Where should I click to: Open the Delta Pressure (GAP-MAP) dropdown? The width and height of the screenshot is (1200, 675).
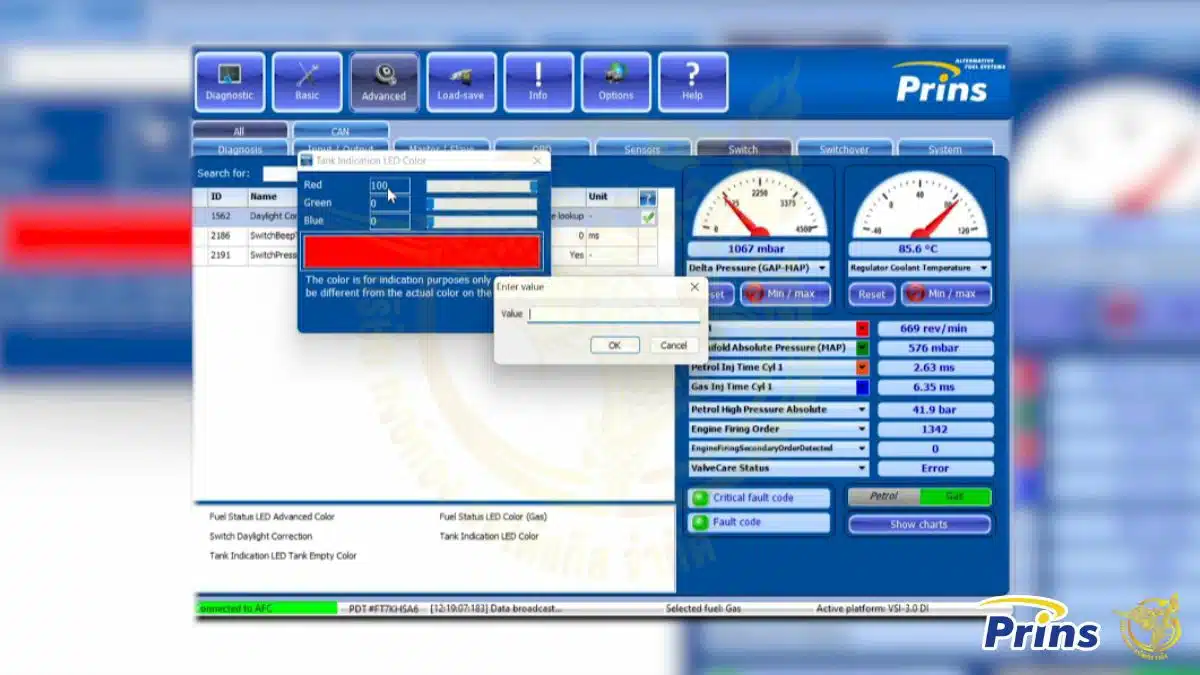(759, 268)
